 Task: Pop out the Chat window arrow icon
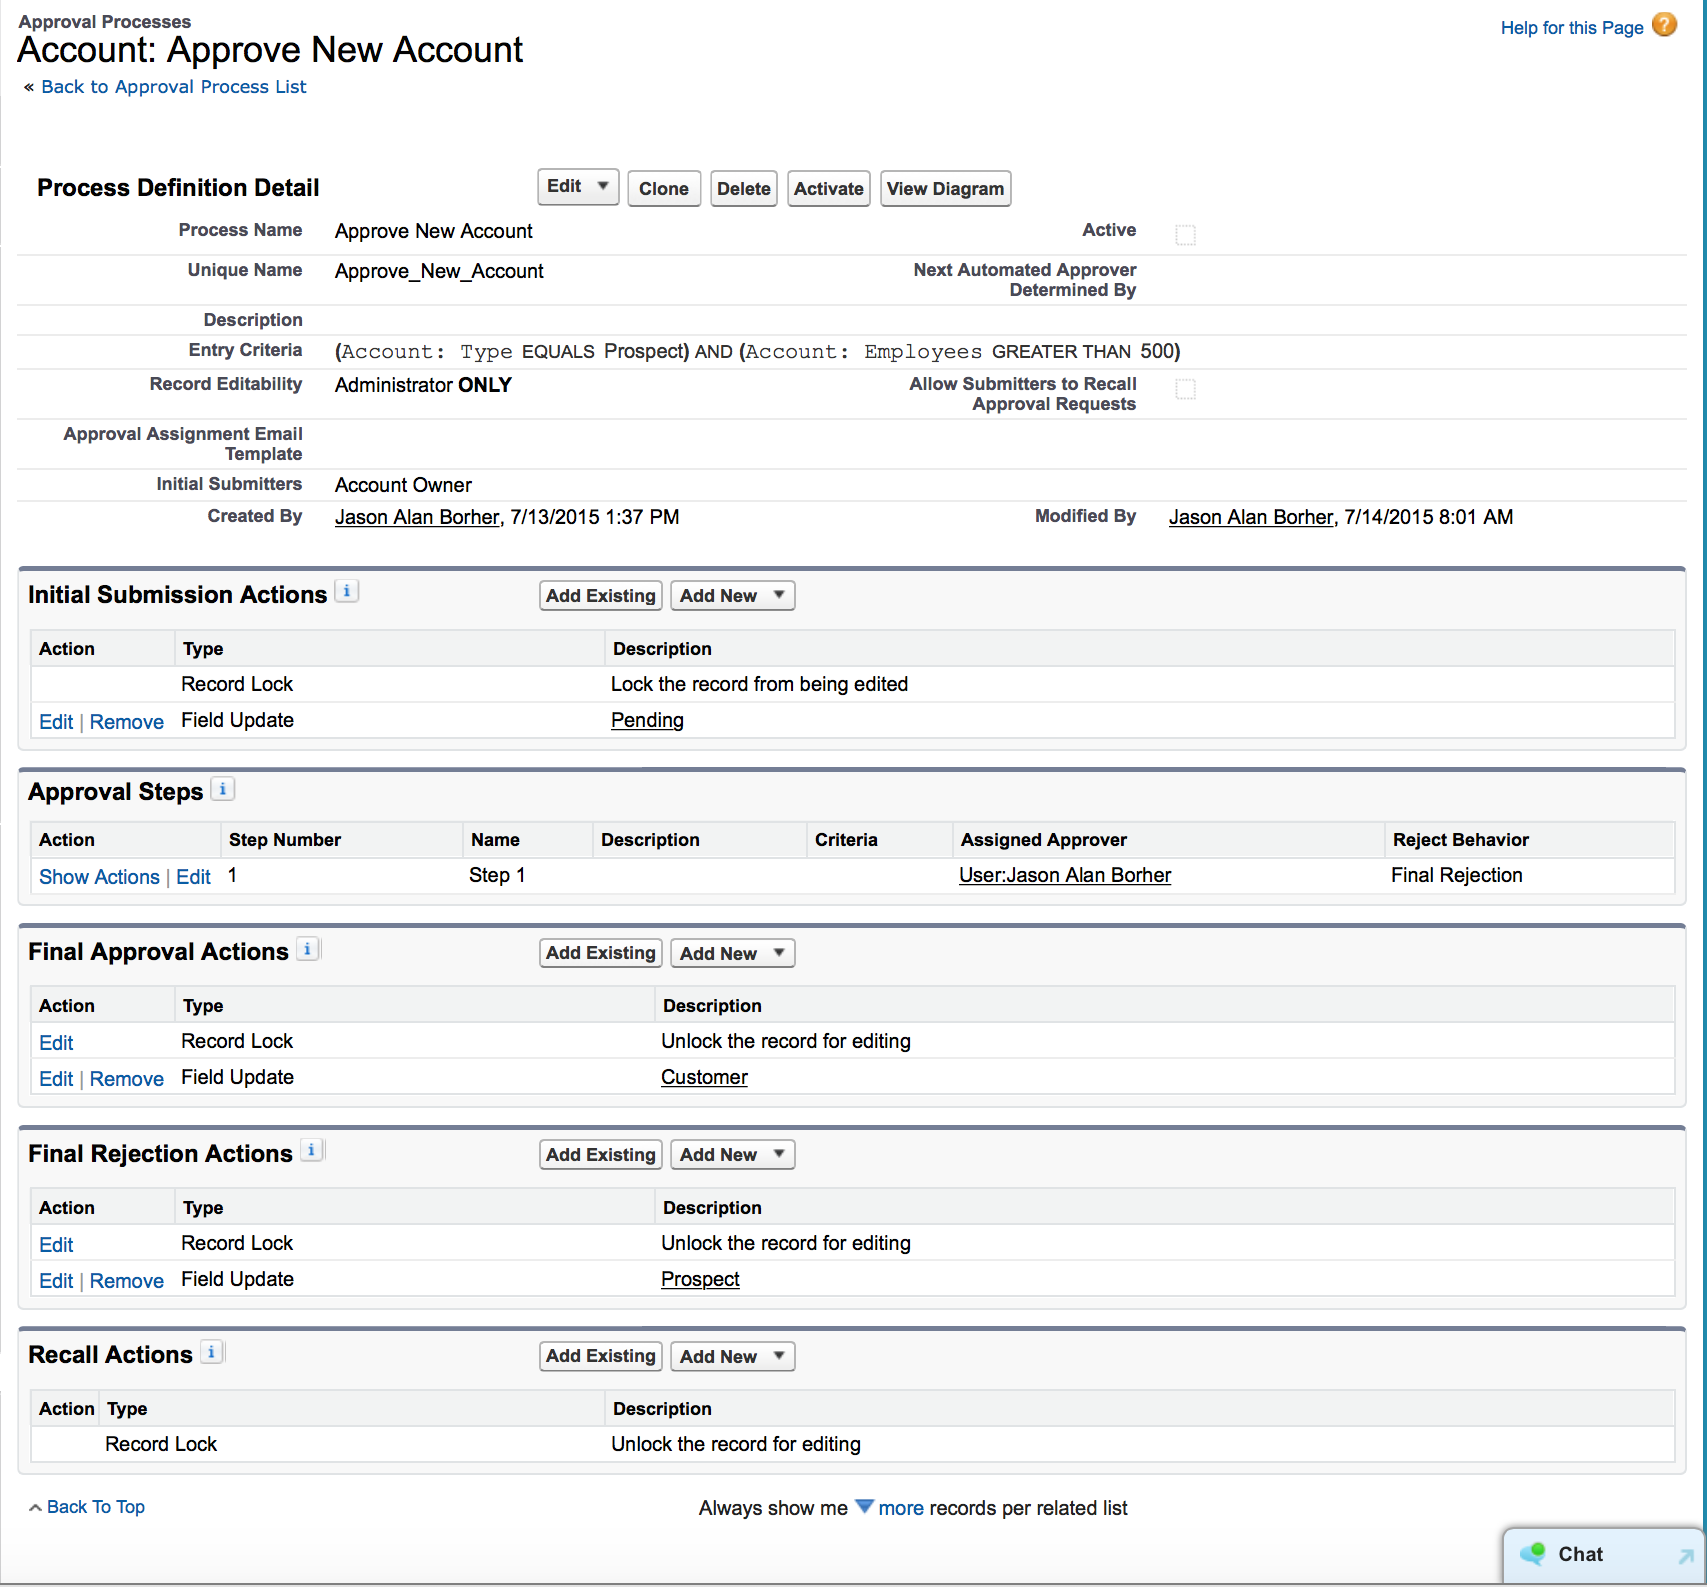1685,1555
